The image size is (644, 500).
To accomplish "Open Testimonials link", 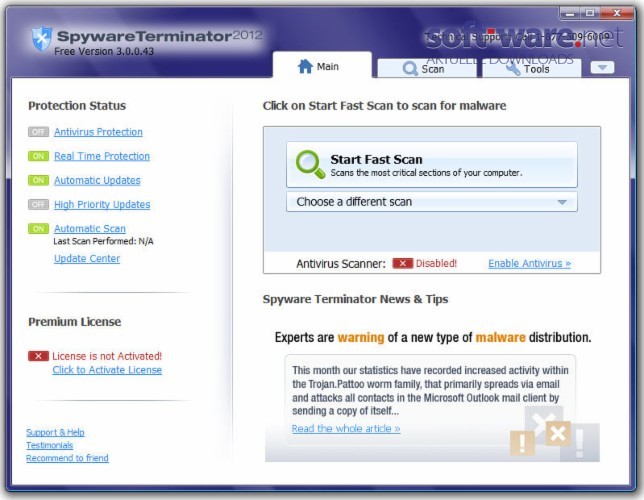I will click(50, 445).
